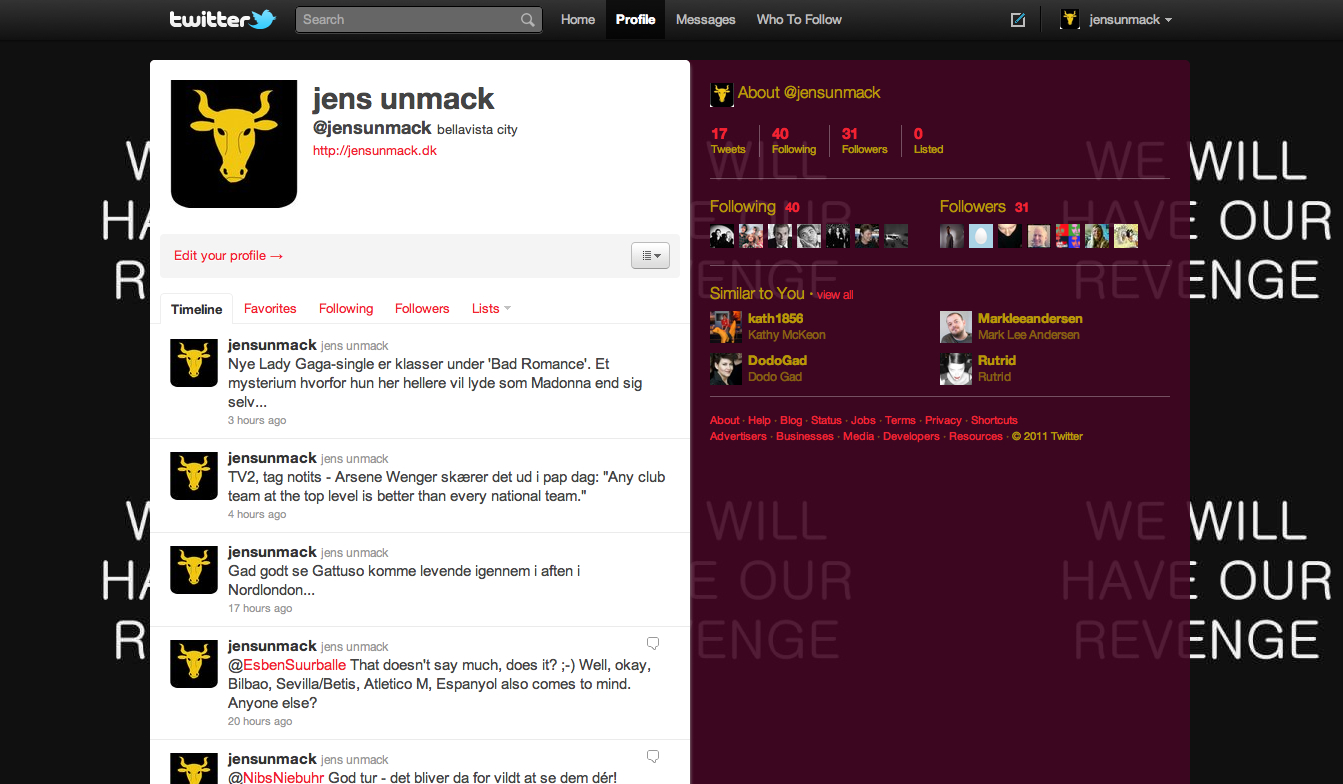The height and width of the screenshot is (784, 1343).
Task: Open the Businesses footer link
Action: coord(805,437)
